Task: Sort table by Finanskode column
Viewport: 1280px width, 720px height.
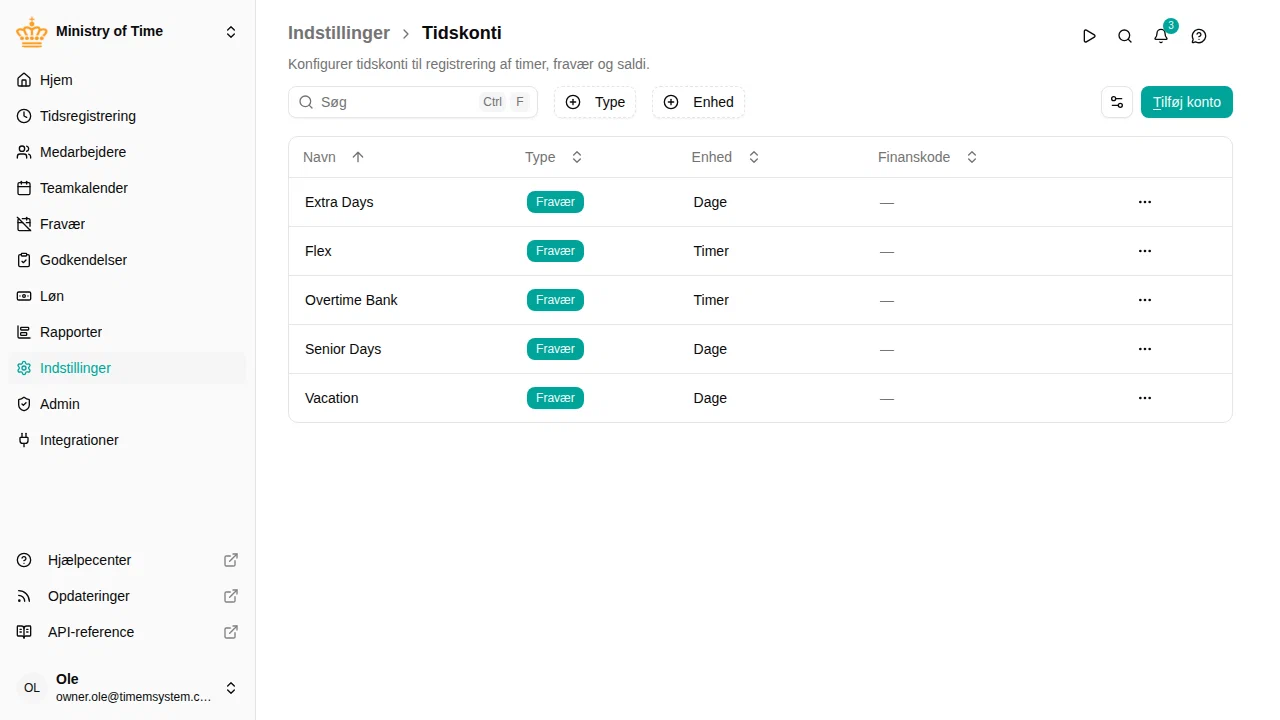Action: coord(928,157)
